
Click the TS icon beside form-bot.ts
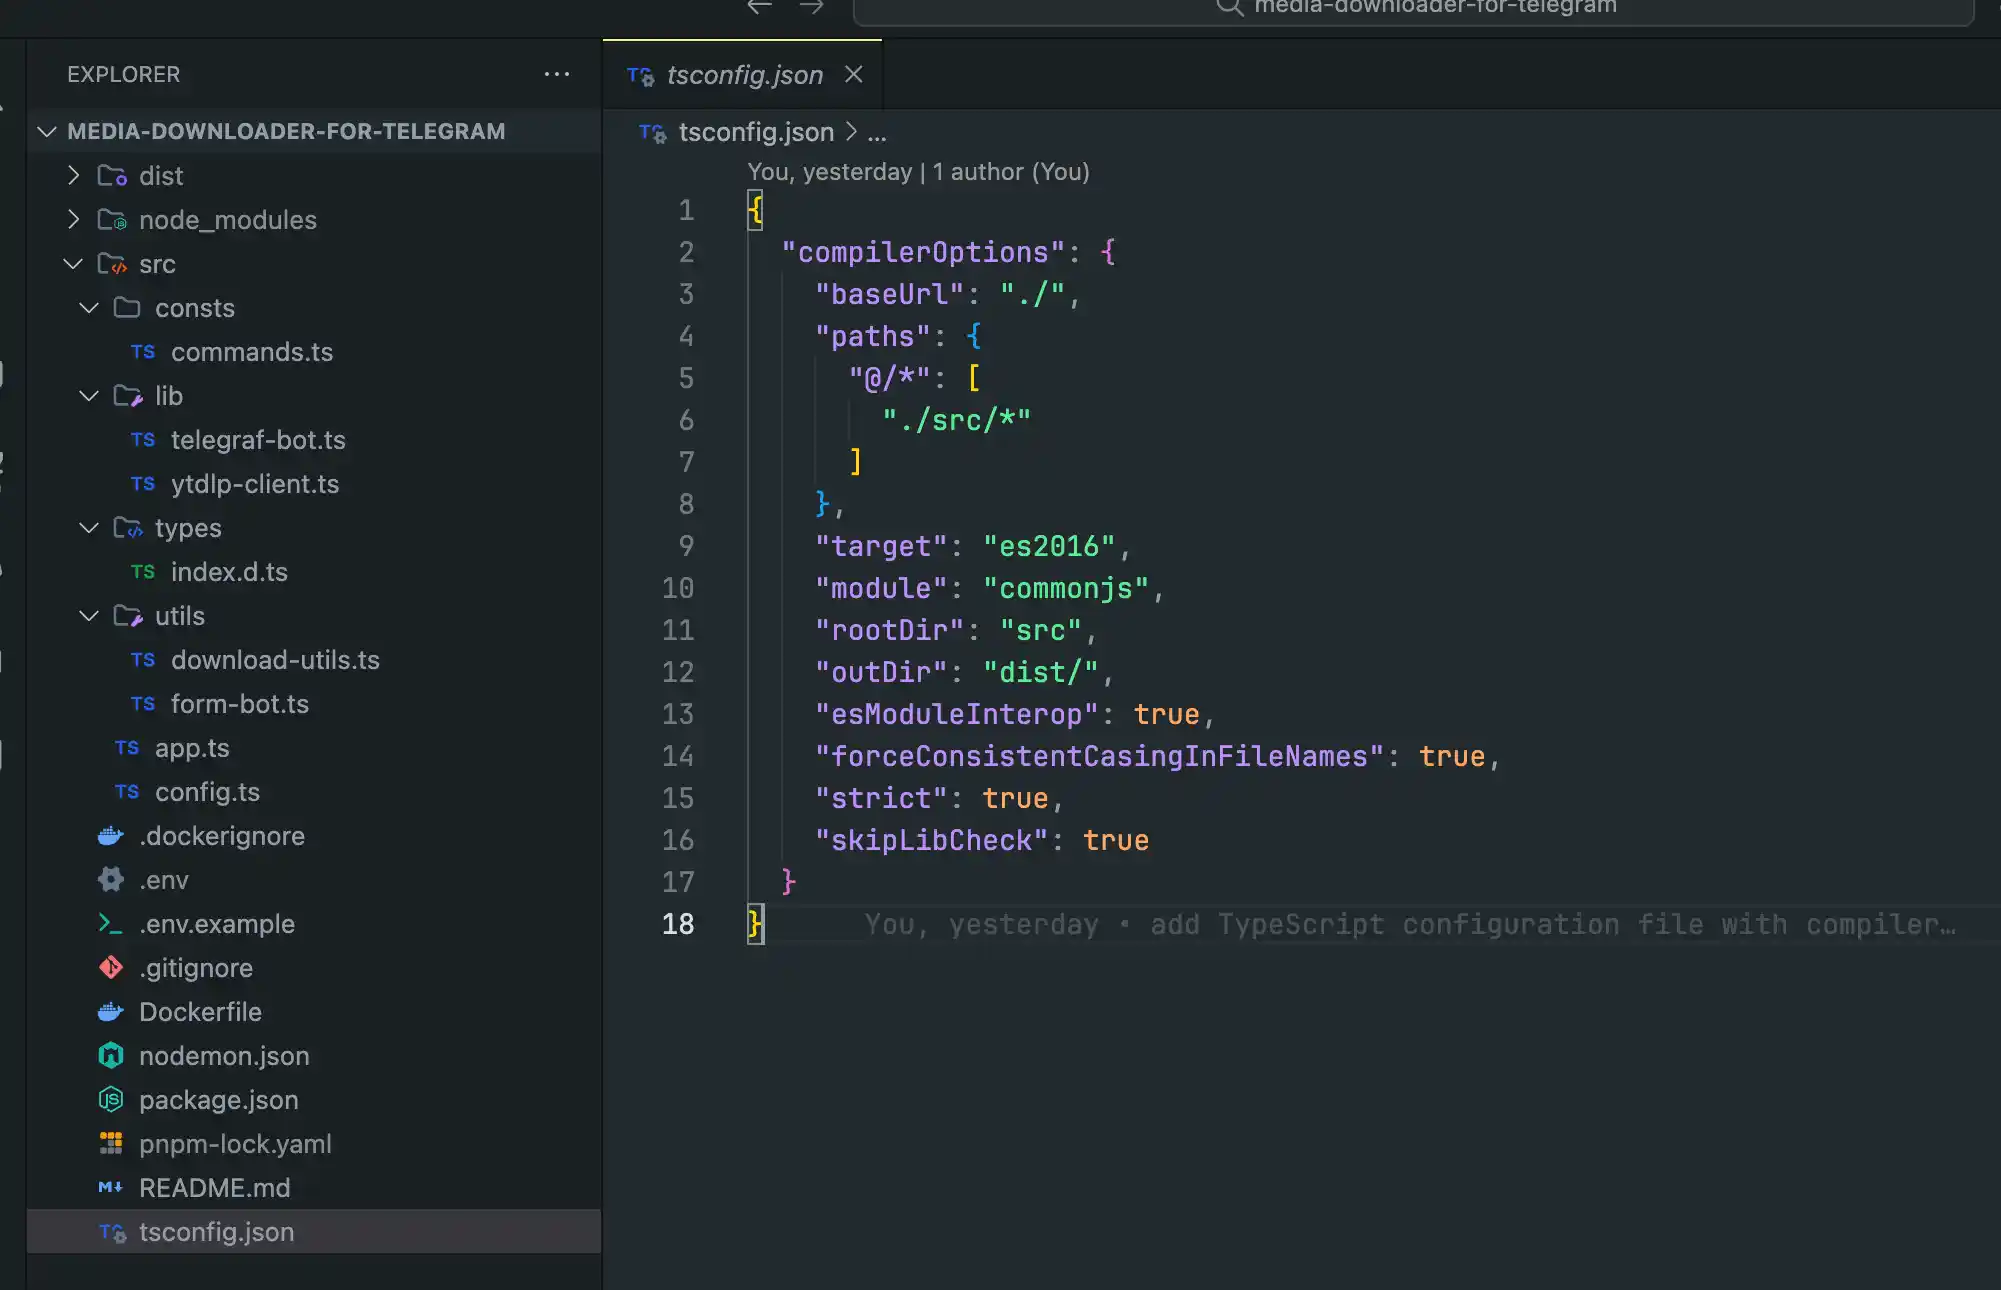(143, 704)
